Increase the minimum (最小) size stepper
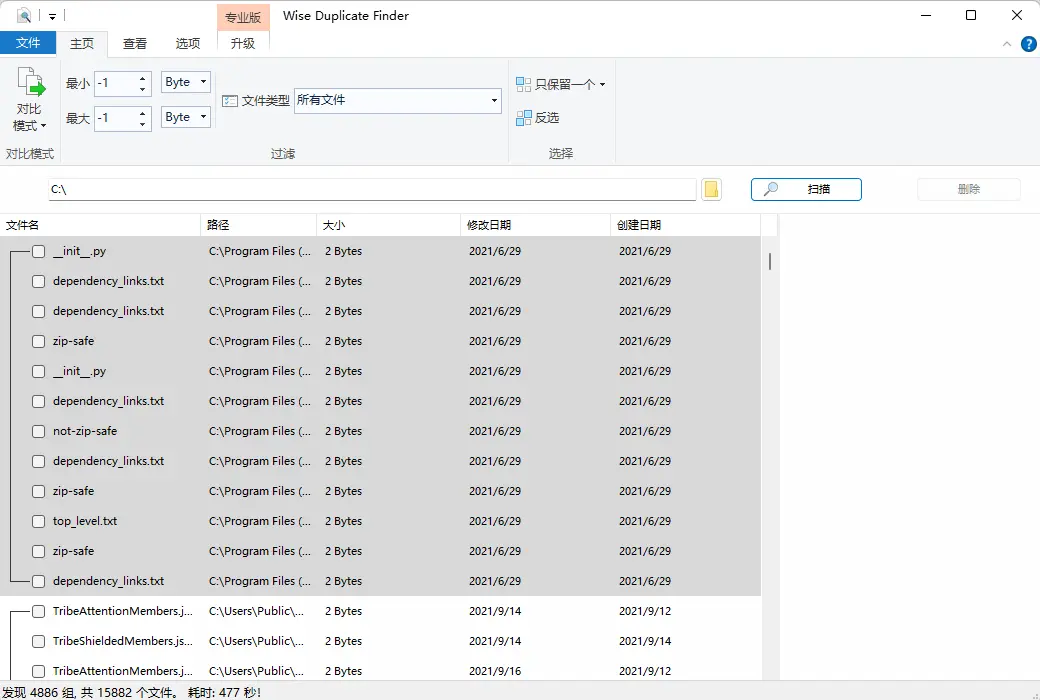 point(142,78)
